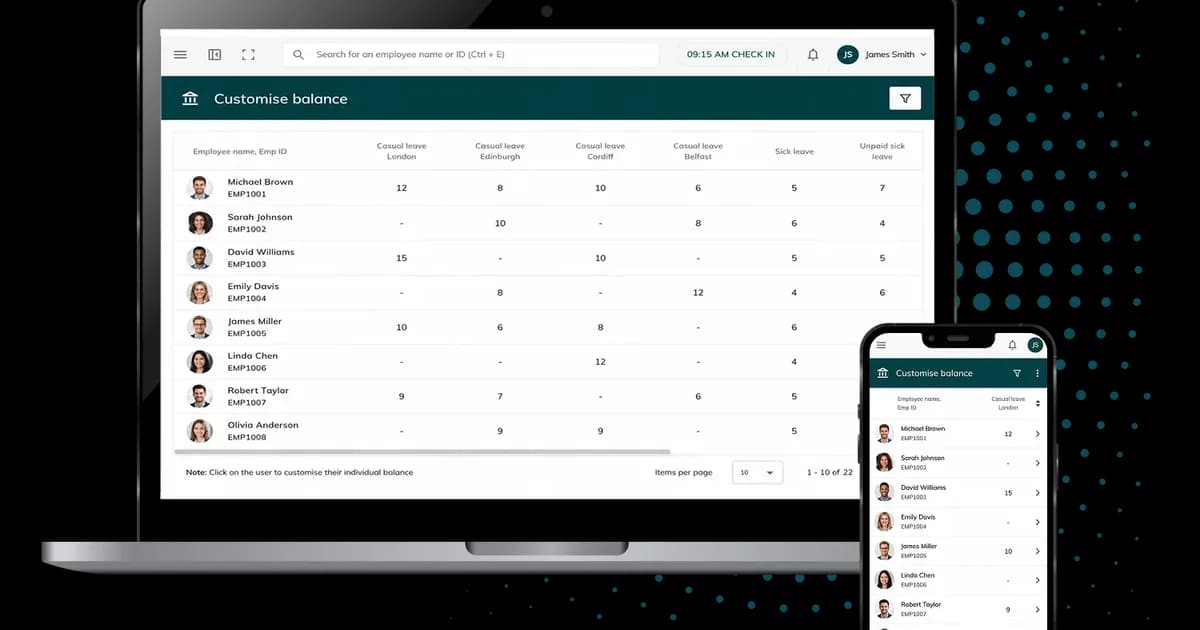The image size is (1200, 630).
Task: Tap the filter icon on phone screen
Action: point(1017,373)
